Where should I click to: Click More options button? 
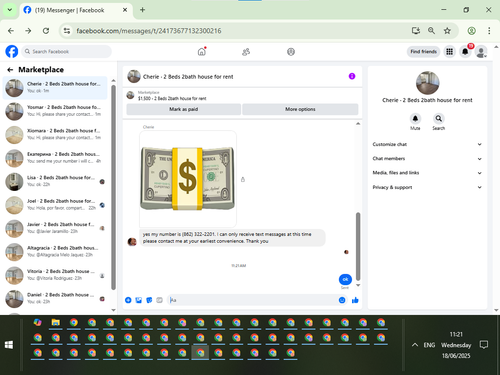[x=300, y=109]
